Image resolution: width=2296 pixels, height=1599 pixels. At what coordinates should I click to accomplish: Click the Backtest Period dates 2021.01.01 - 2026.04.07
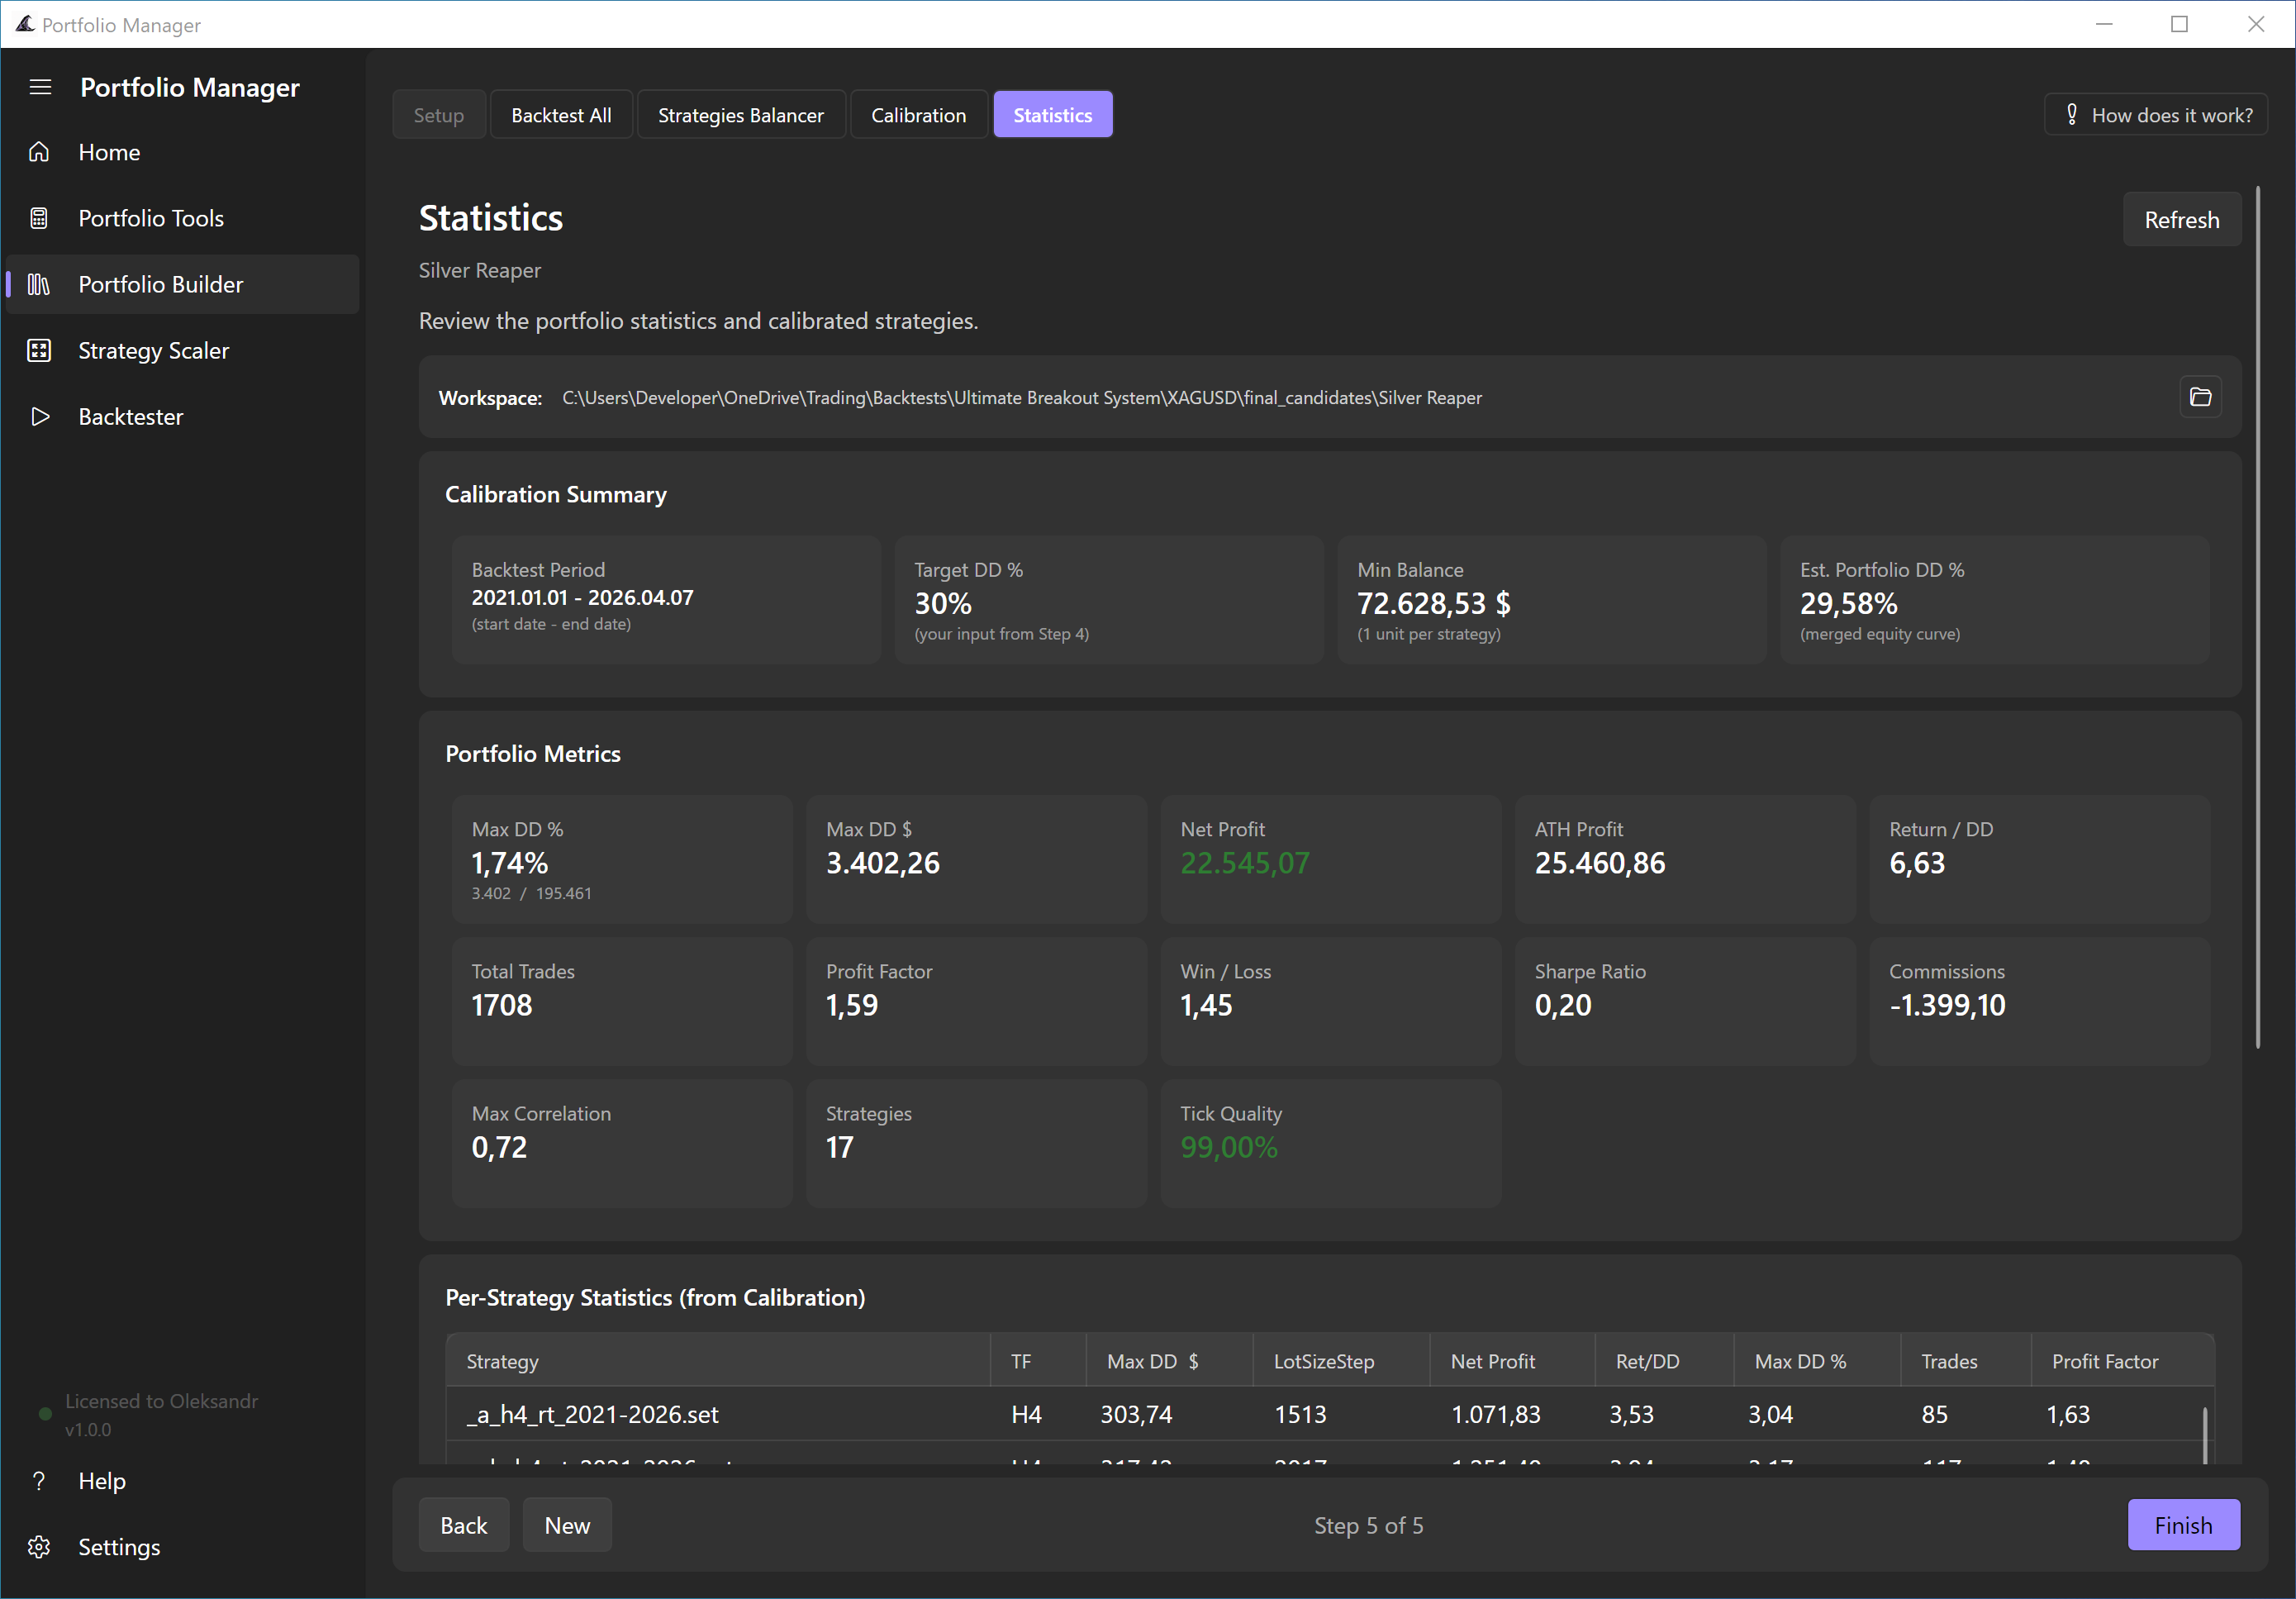(x=582, y=597)
